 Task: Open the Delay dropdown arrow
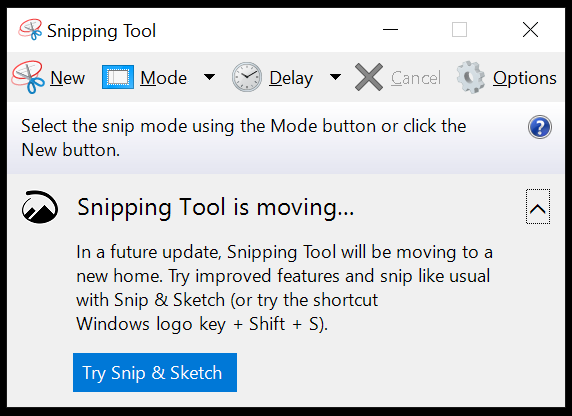pyautogui.click(x=335, y=77)
